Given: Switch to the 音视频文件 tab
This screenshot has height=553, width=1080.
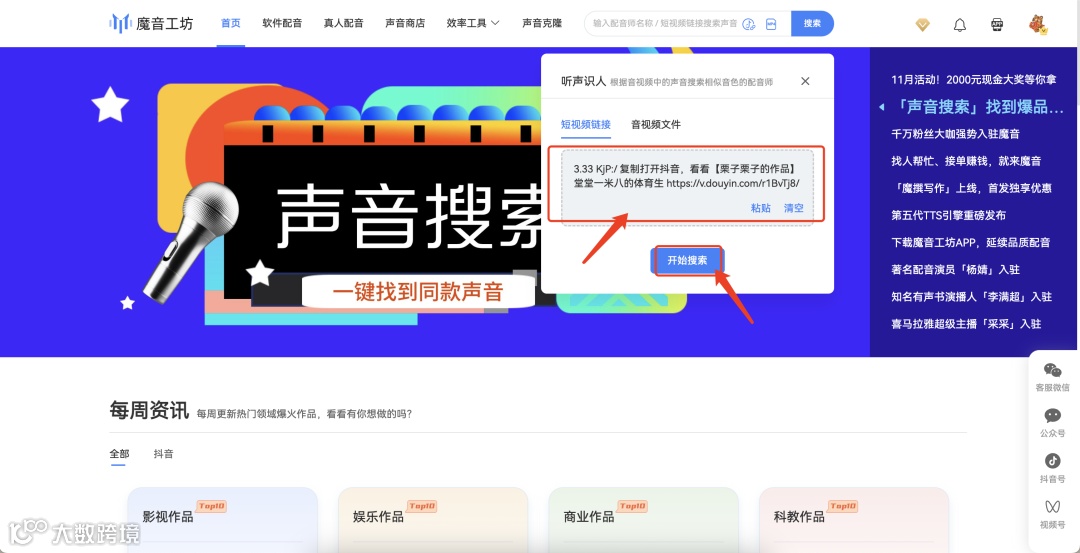Looking at the screenshot, I should click(x=656, y=125).
